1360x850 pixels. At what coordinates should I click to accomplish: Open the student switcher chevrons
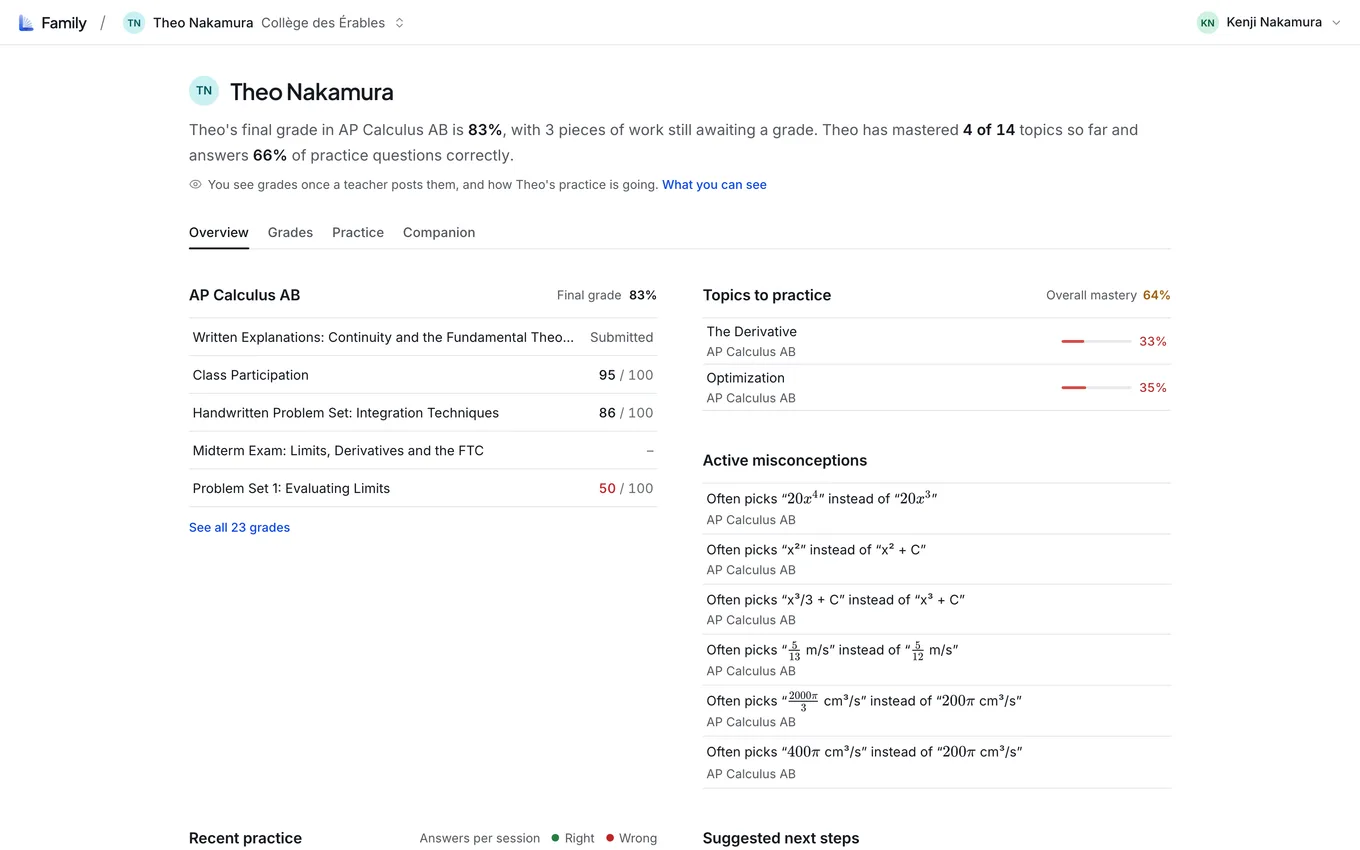[399, 22]
